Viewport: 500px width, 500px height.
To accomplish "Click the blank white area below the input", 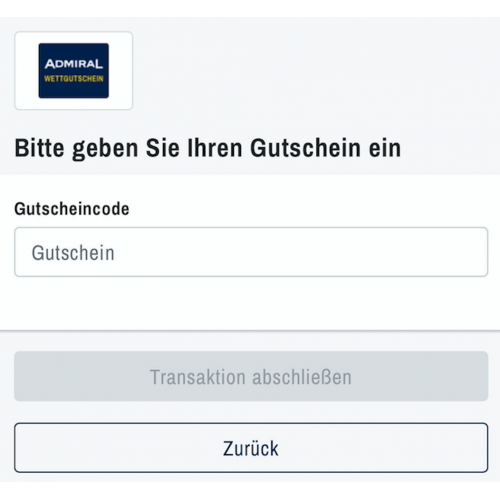I will [x=250, y=303].
